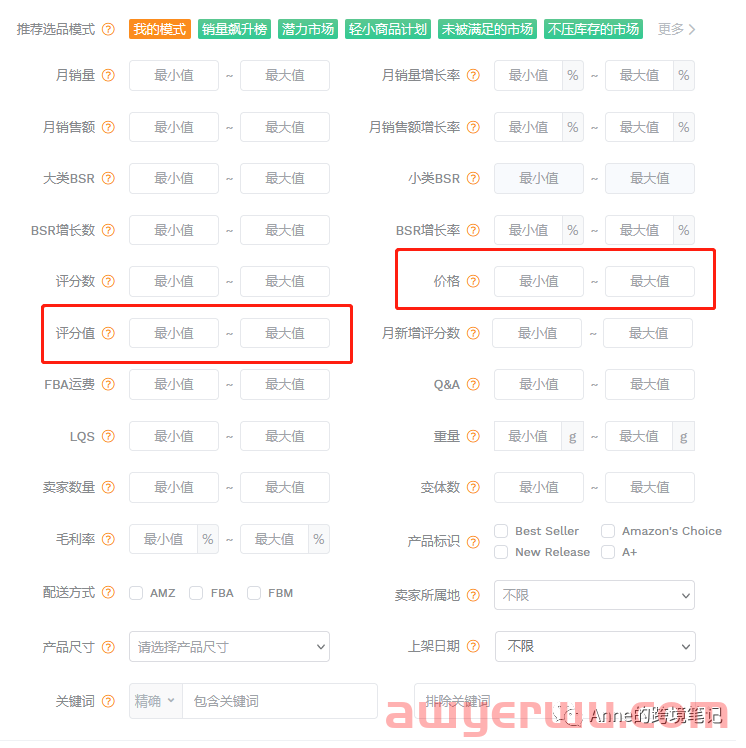Screen dimensions: 746x748
Task: Click help icon beside 毛利率
Action: 108,540
